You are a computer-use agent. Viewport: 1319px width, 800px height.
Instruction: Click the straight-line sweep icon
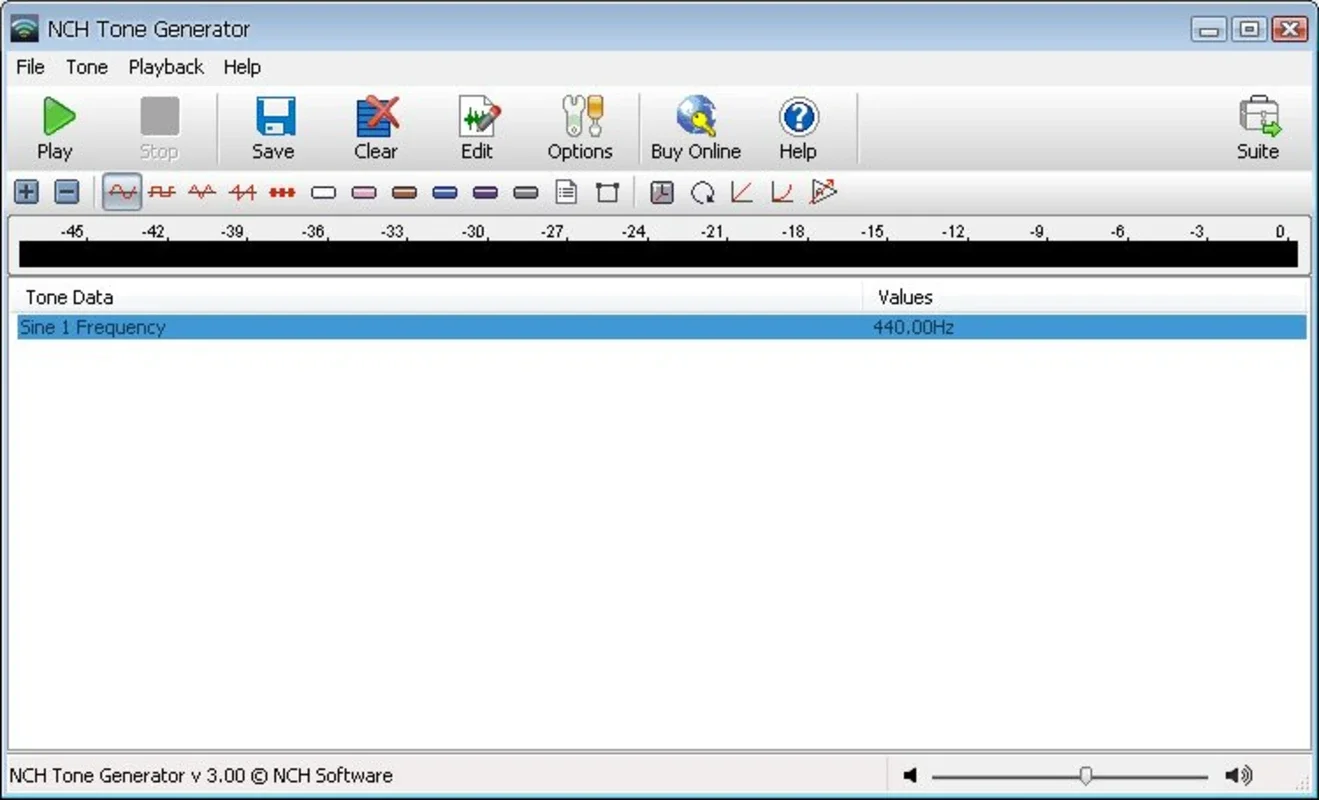(x=742, y=192)
